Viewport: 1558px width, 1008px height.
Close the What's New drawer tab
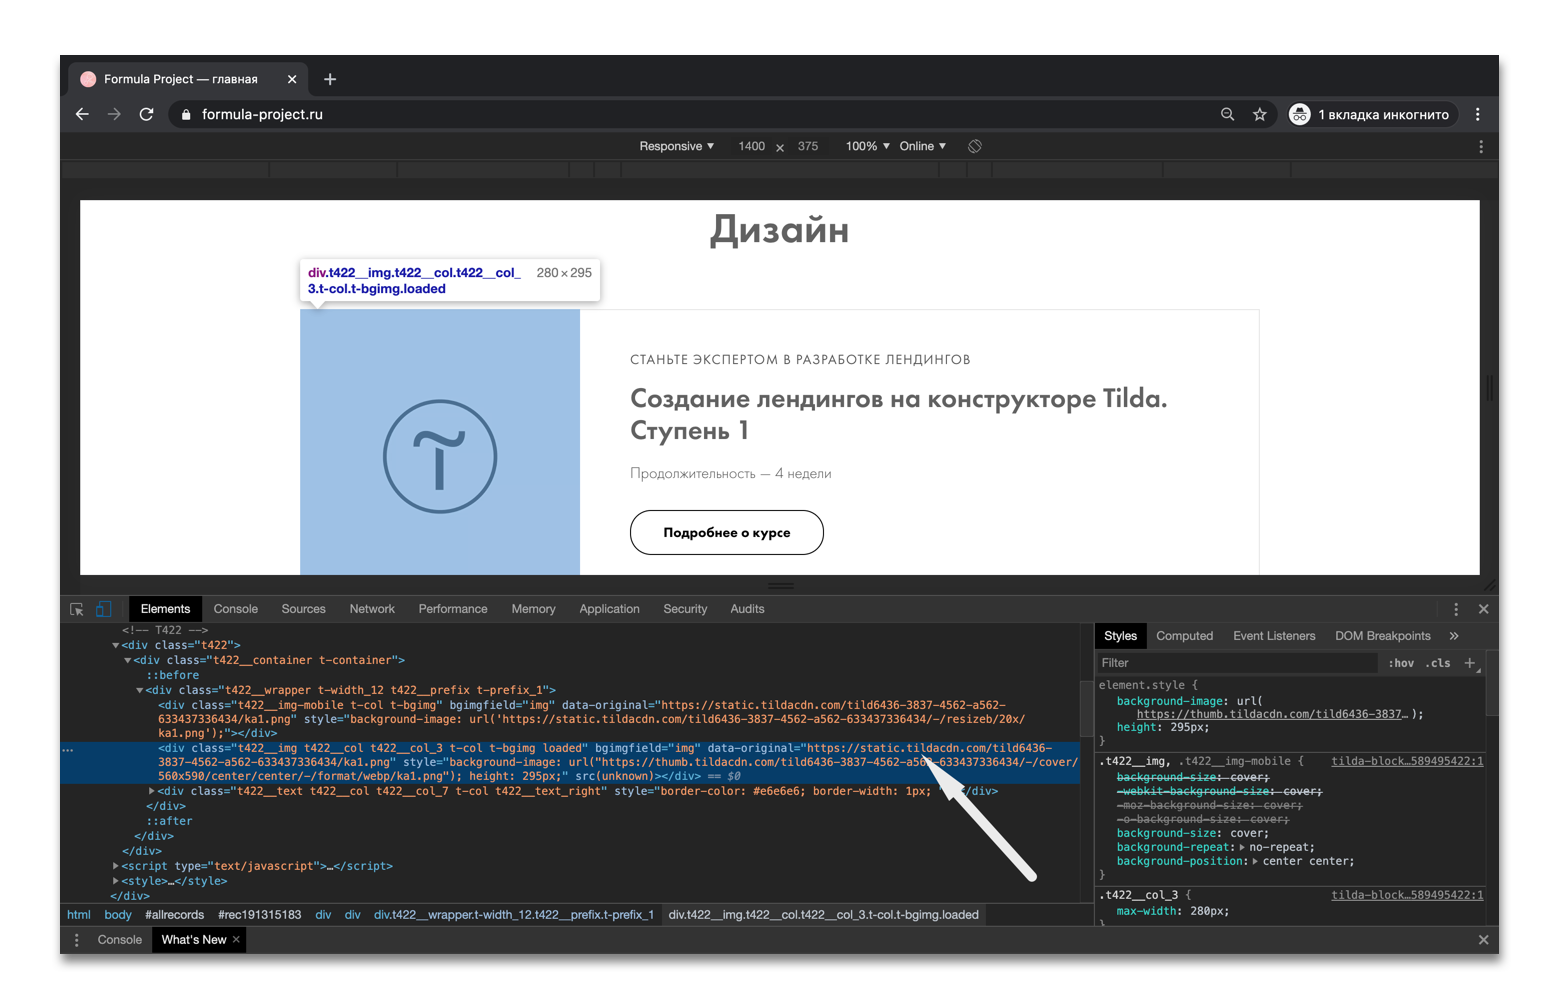236,939
